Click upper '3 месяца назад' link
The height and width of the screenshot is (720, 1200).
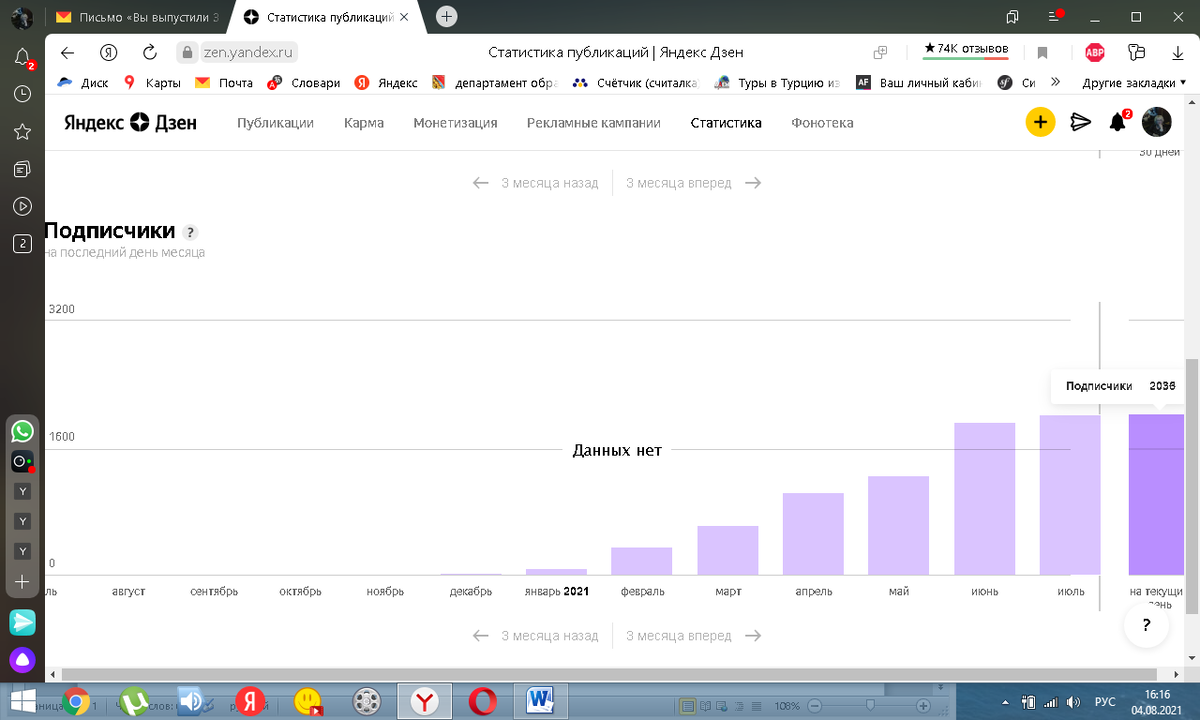(535, 183)
